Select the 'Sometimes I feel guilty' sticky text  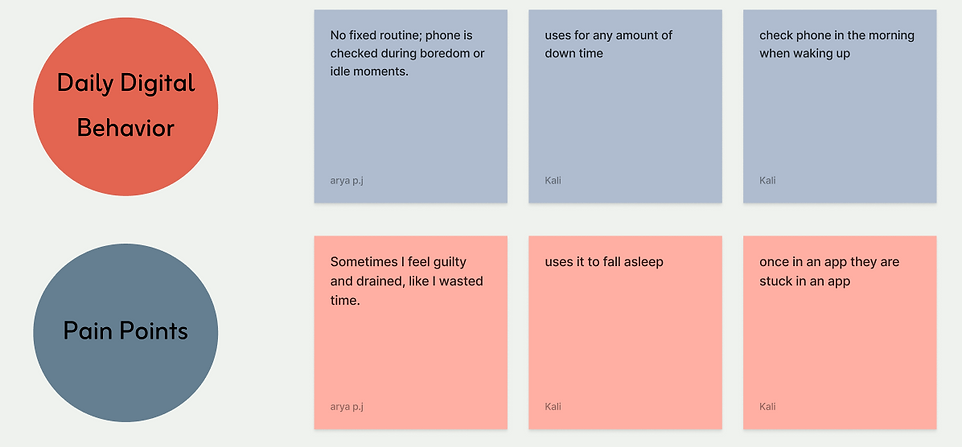pyautogui.click(x=407, y=281)
